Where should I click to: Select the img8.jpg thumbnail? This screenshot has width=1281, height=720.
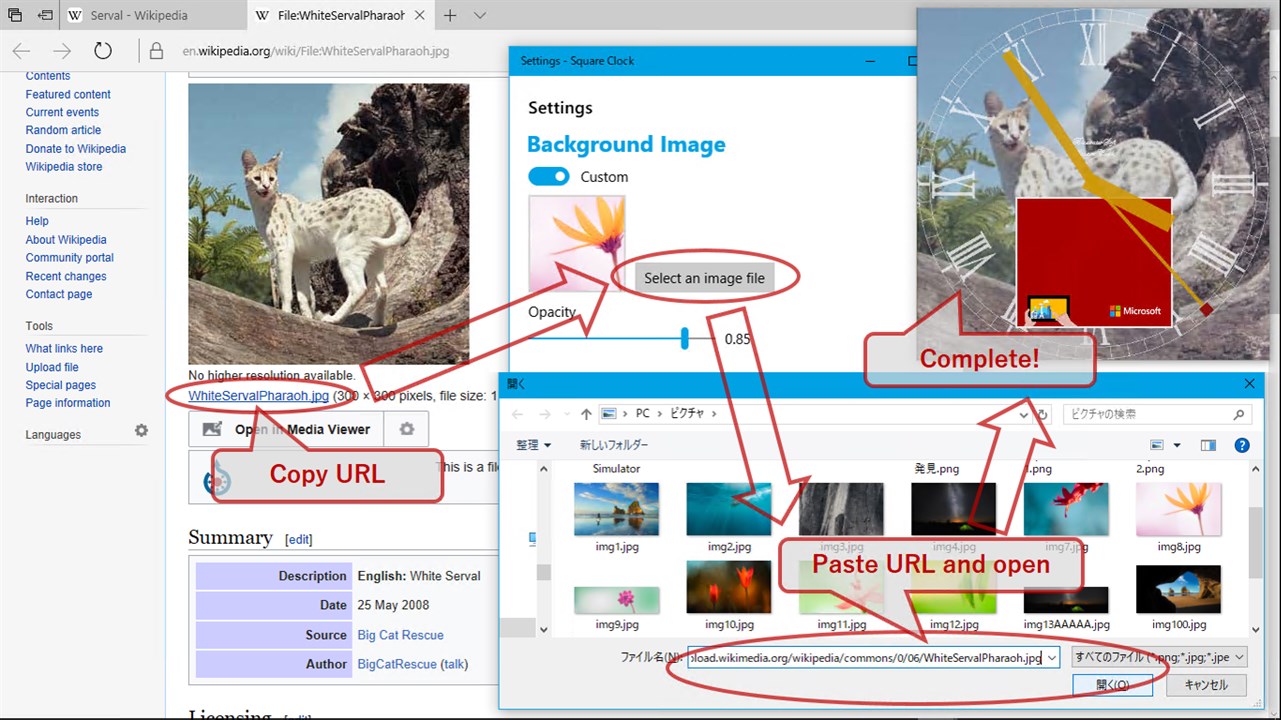click(x=1178, y=517)
